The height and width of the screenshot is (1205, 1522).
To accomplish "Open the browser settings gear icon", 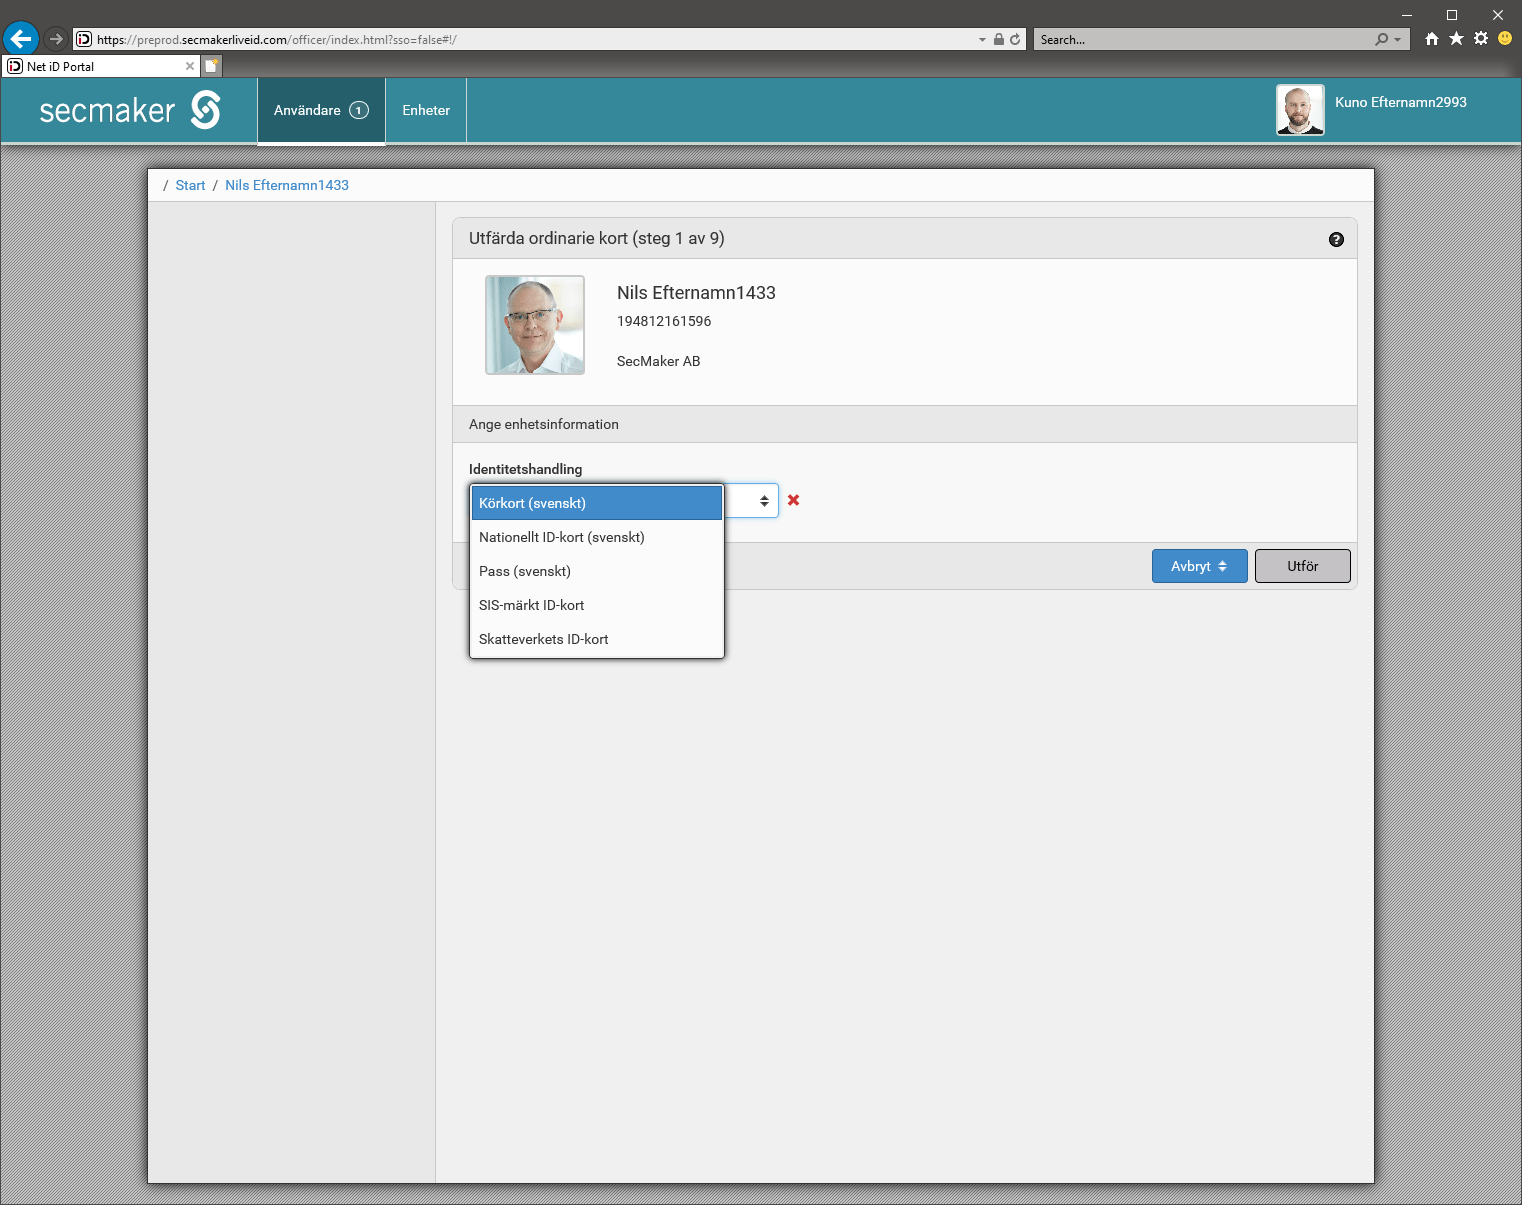I will pos(1481,39).
